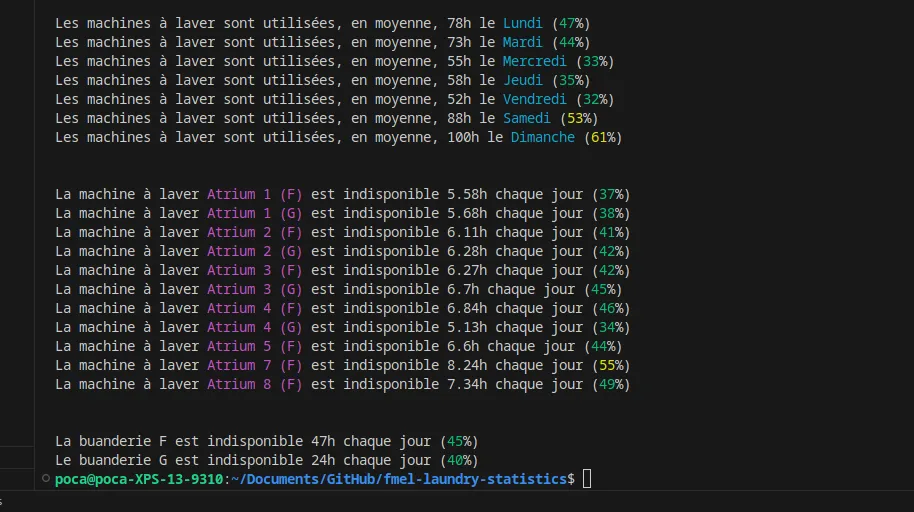This screenshot has width=914, height=512.
Task: Click the Atrium 1 (F) machine name
Action: click(254, 194)
